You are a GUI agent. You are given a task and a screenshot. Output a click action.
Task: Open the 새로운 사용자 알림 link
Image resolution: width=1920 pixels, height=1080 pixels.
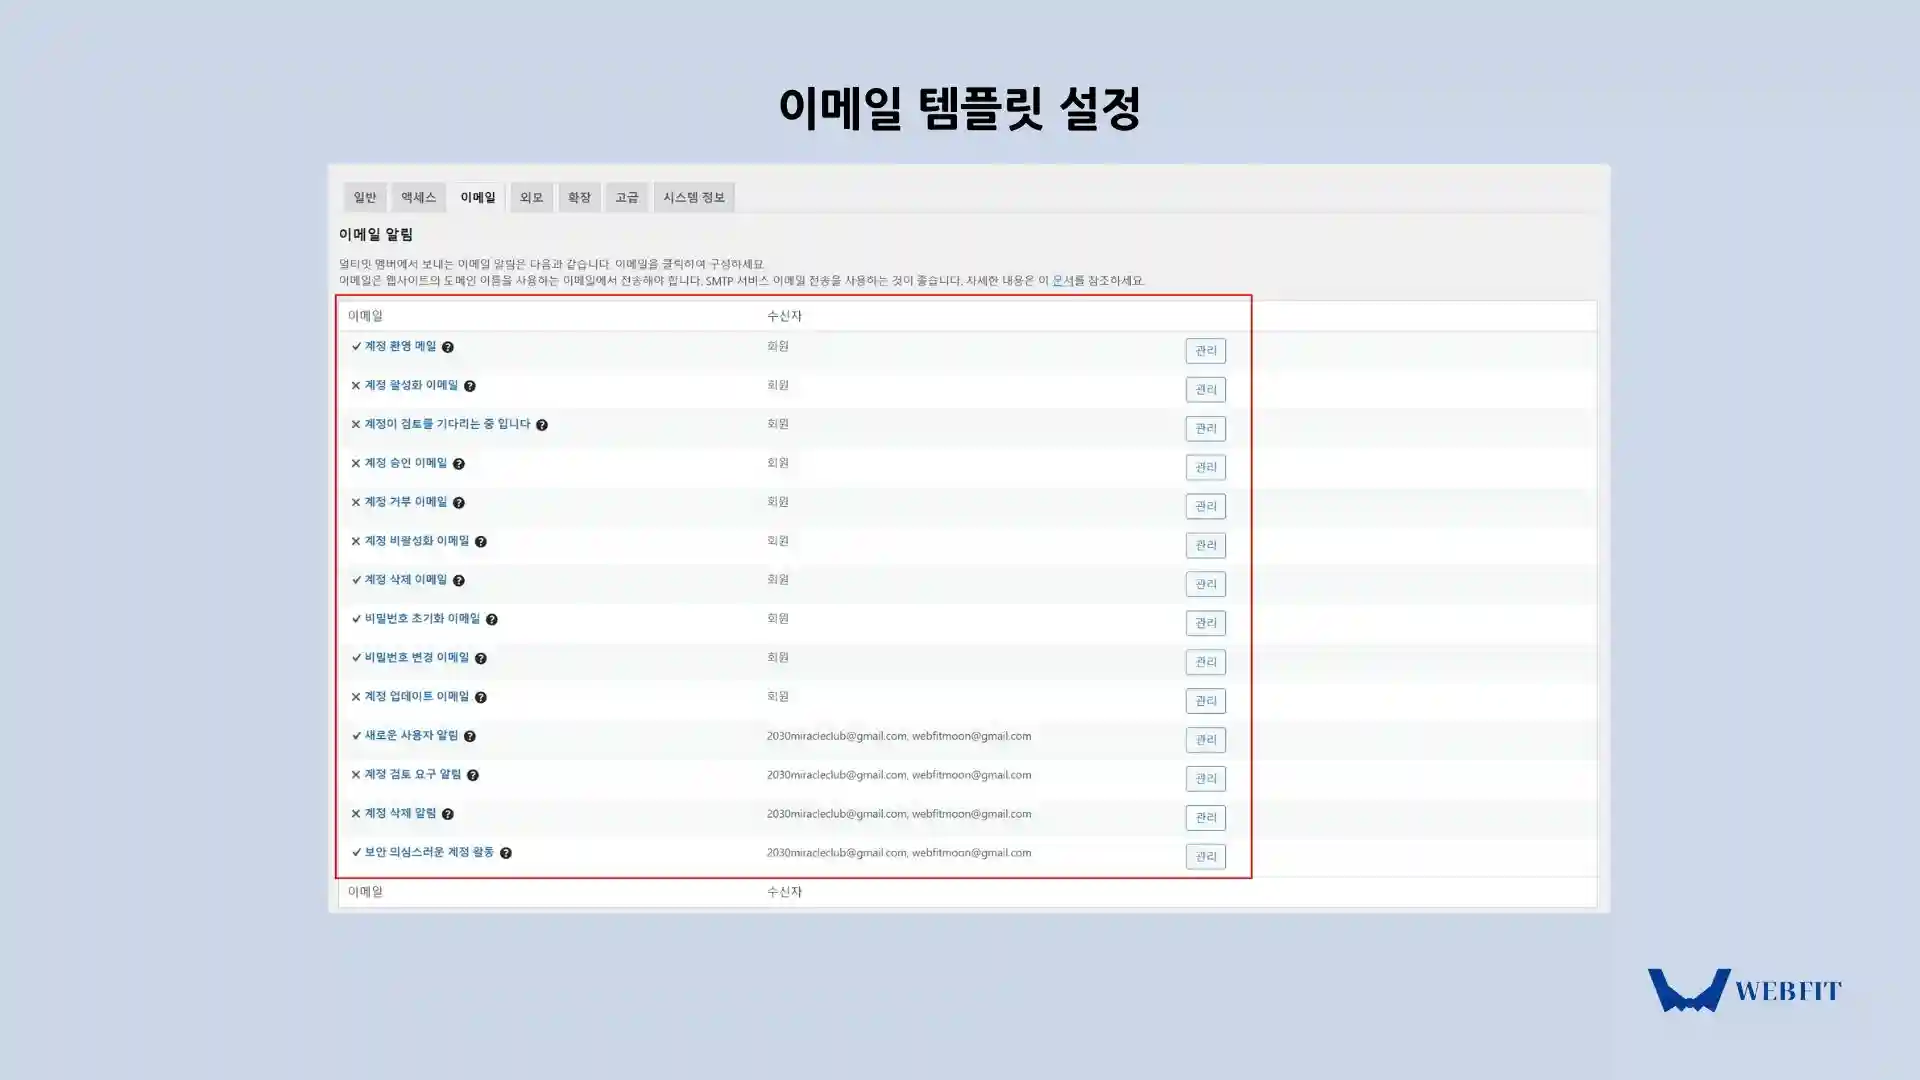coord(411,736)
